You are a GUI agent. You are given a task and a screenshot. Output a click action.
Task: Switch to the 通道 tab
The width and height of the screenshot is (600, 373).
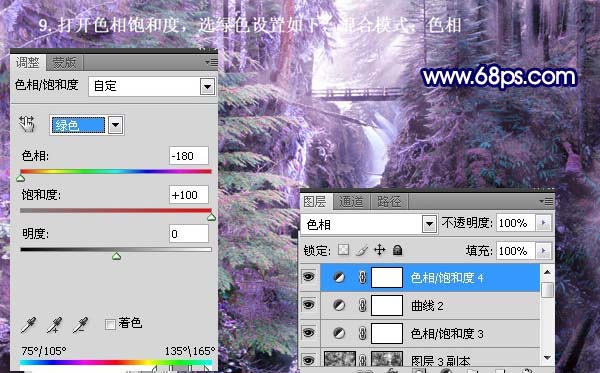click(x=351, y=201)
